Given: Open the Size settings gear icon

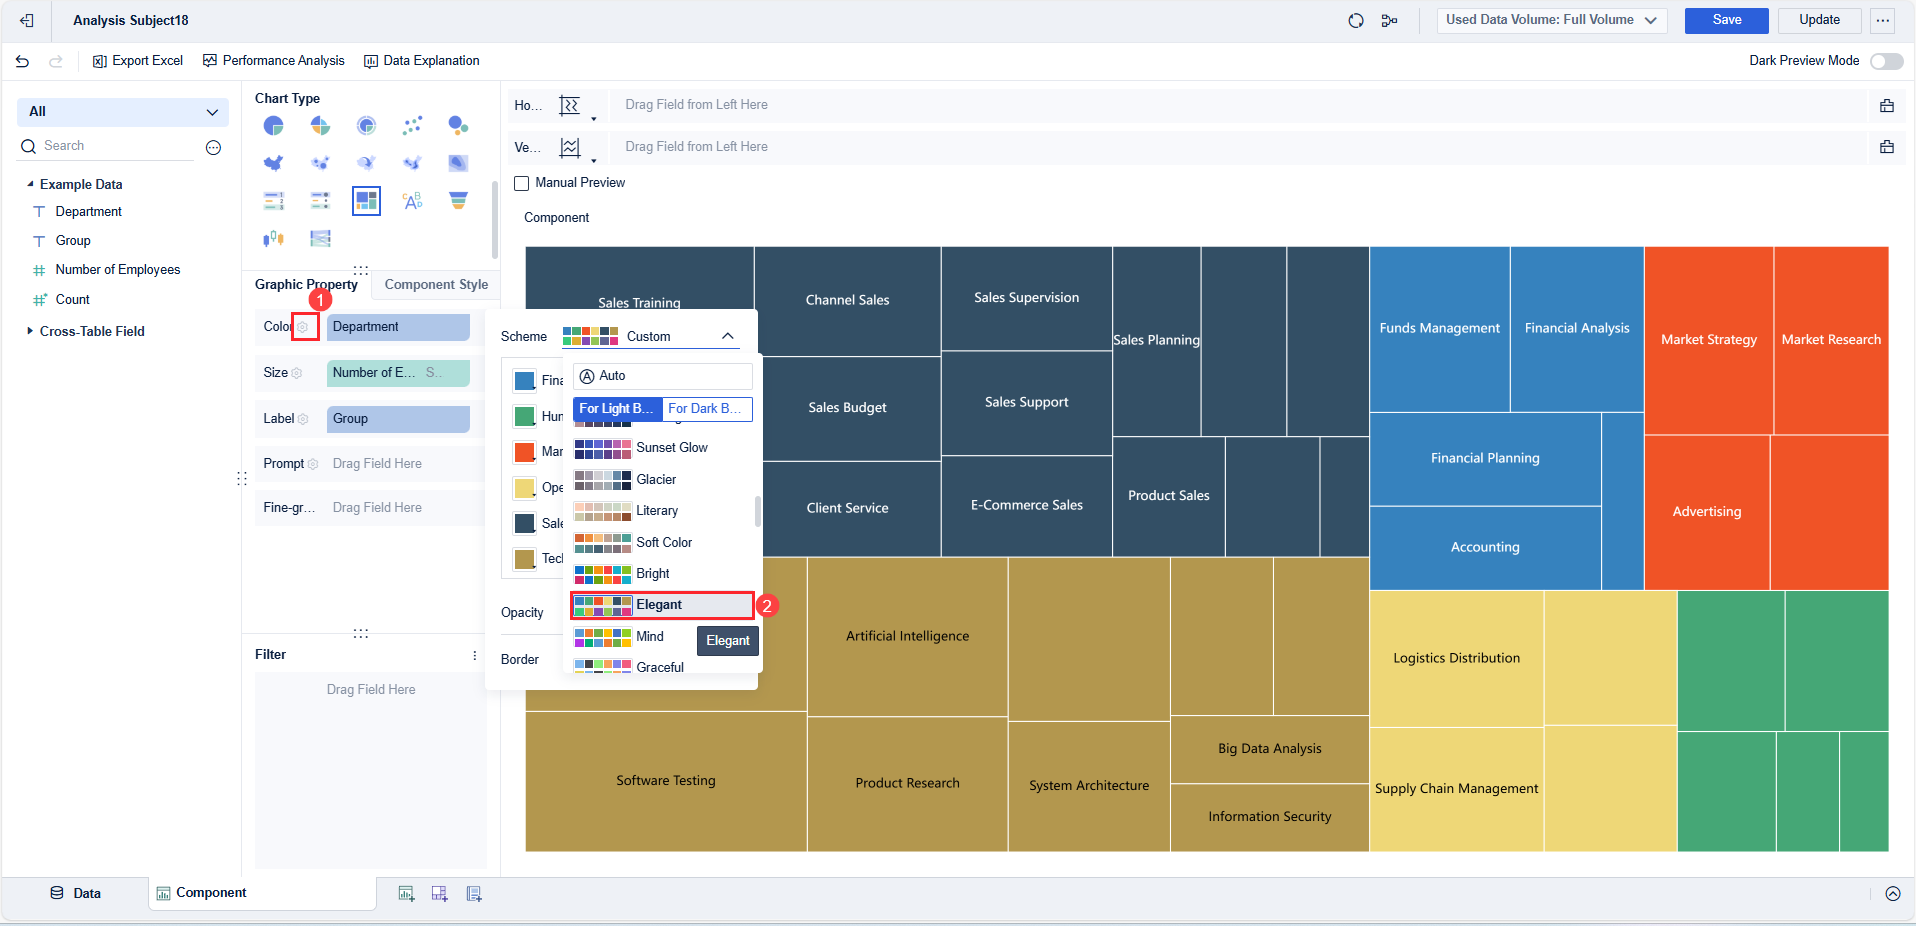Looking at the screenshot, I should pos(297,373).
